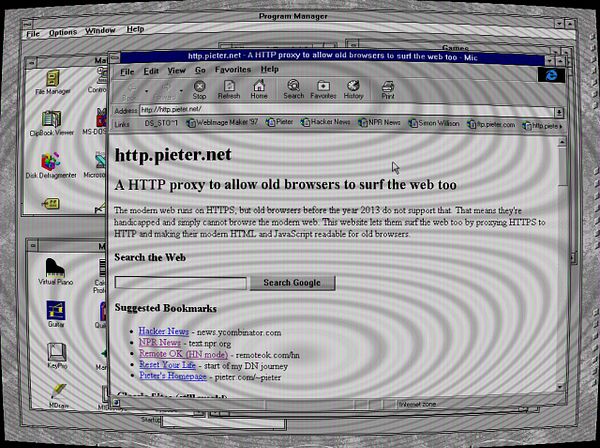Image resolution: width=600 pixels, height=448 pixels.
Task: Open Main group window control menu box
Action: (x=32, y=62)
